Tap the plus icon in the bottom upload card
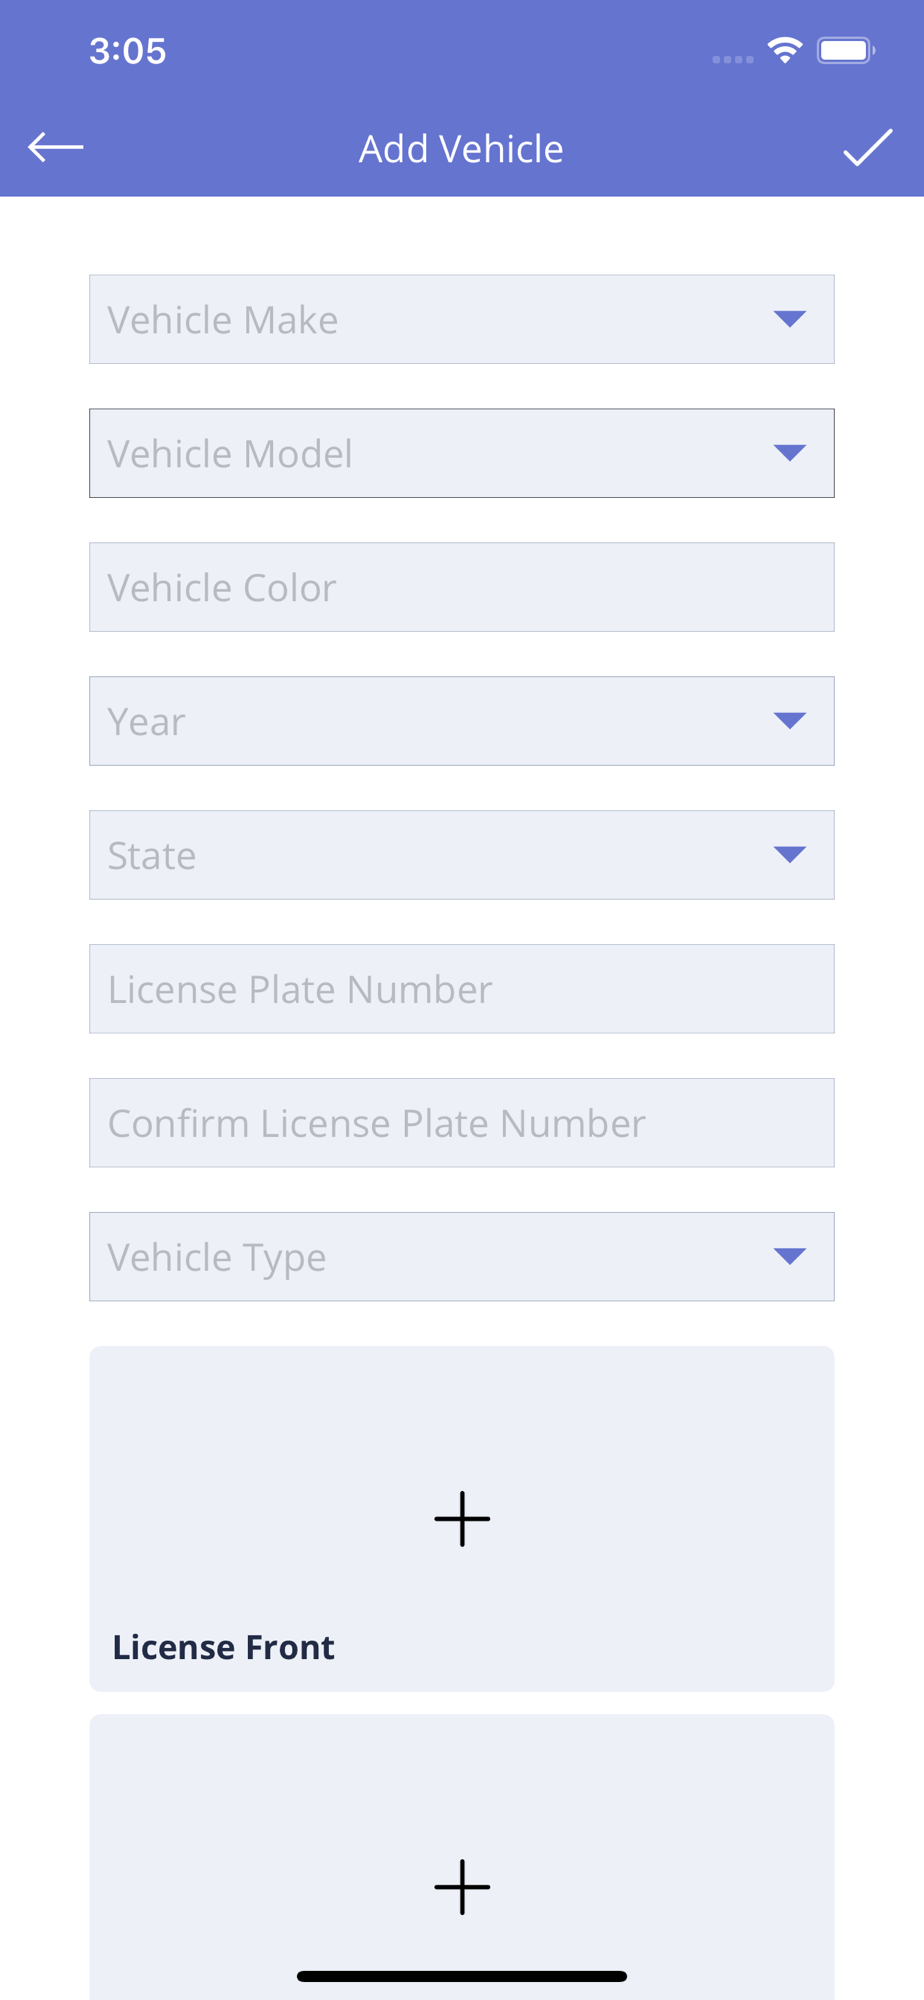 coord(462,1886)
